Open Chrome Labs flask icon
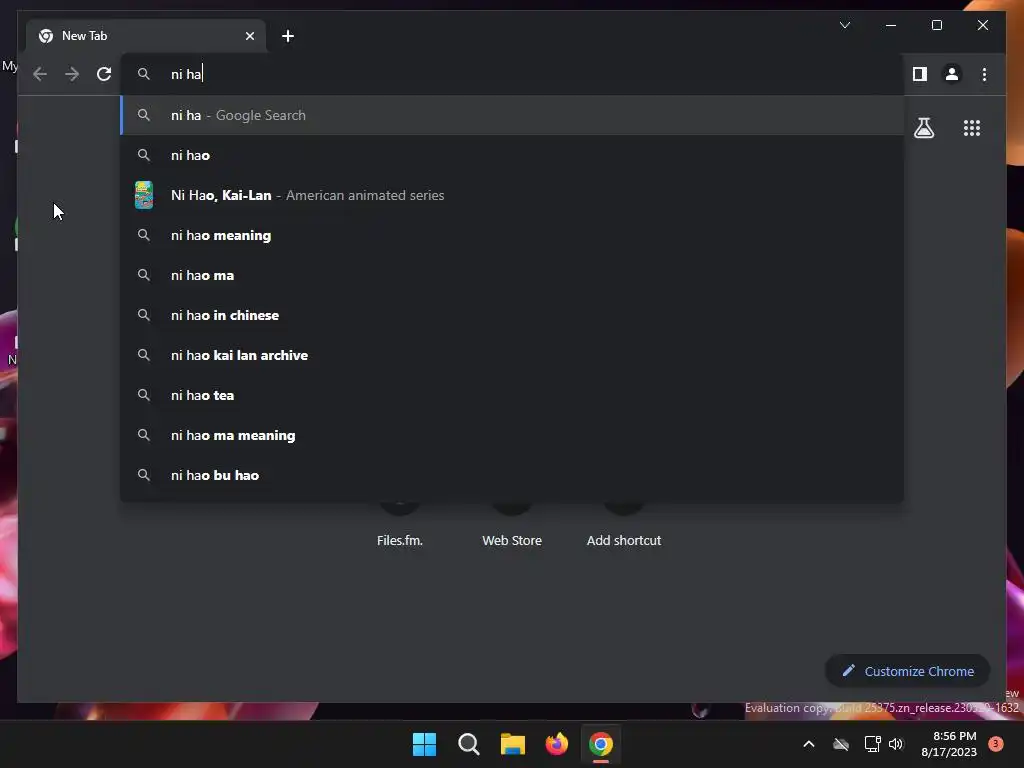 [x=923, y=128]
